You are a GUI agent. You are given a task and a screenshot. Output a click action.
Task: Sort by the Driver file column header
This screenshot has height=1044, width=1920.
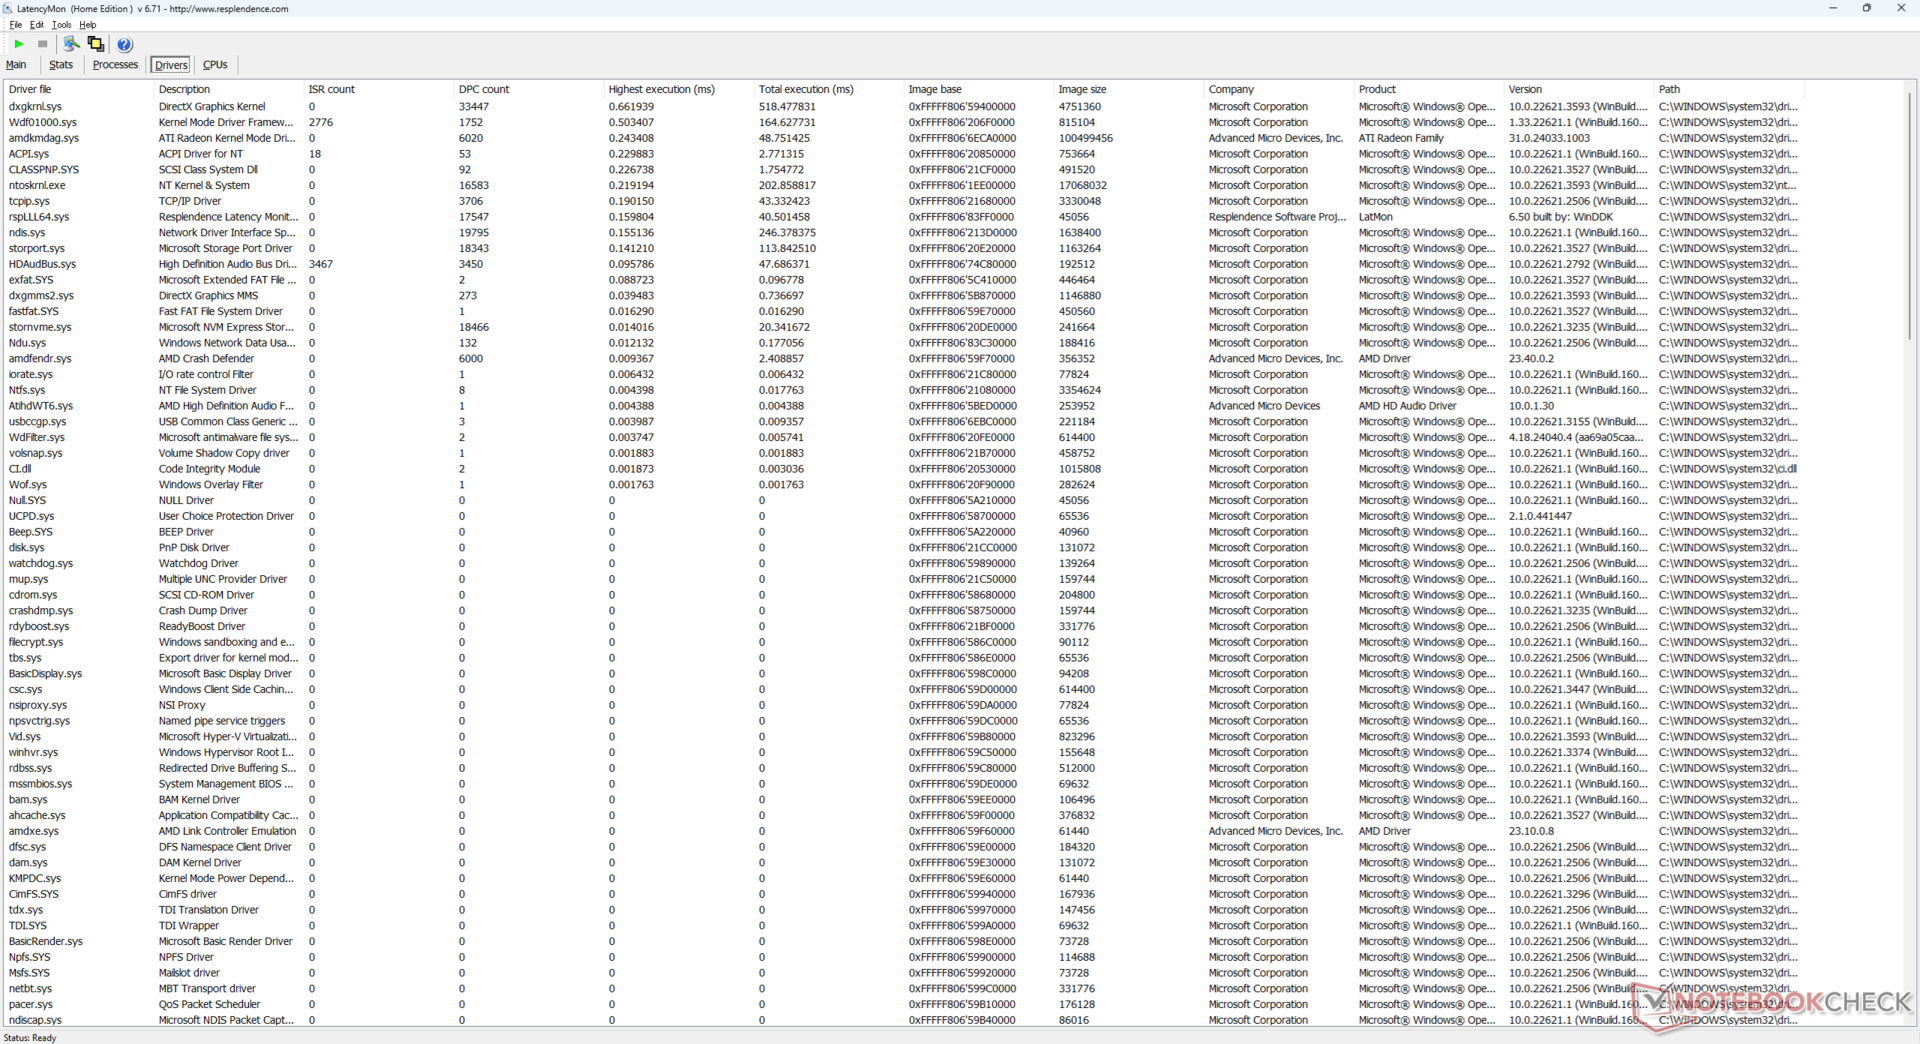78,89
